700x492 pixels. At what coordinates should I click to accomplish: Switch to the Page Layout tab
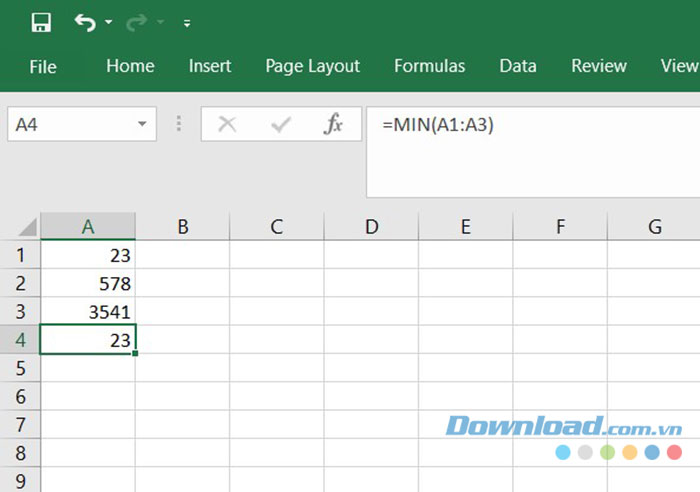[312, 67]
